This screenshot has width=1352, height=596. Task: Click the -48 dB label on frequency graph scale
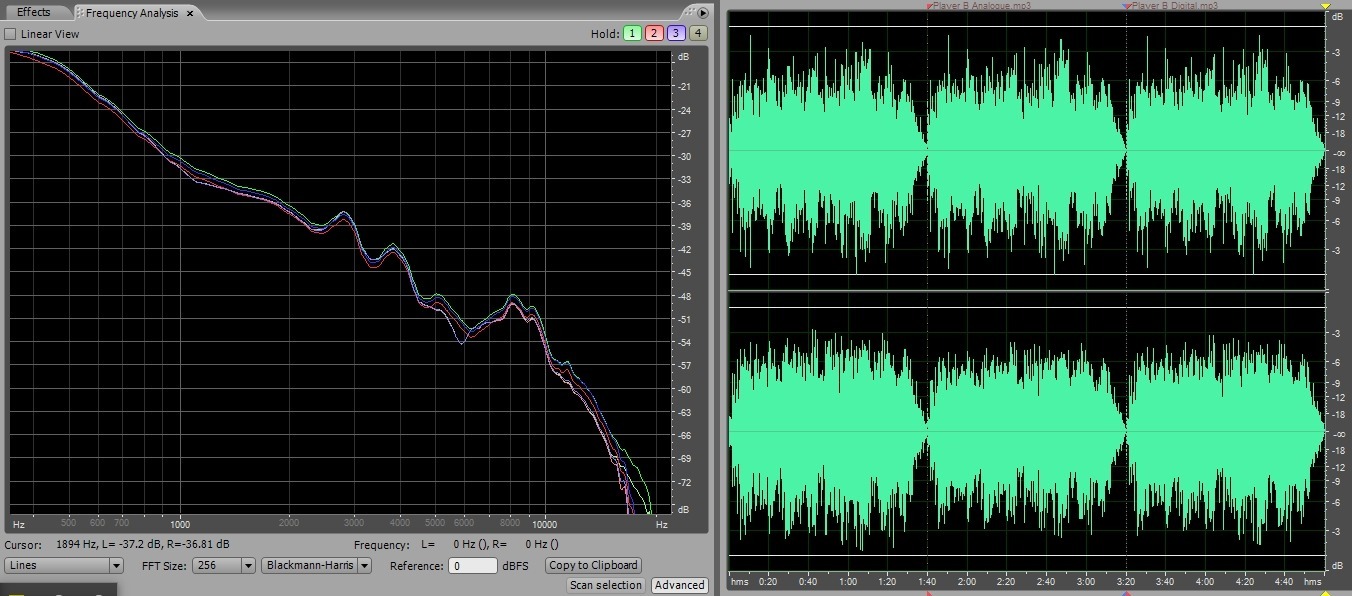[x=685, y=296]
